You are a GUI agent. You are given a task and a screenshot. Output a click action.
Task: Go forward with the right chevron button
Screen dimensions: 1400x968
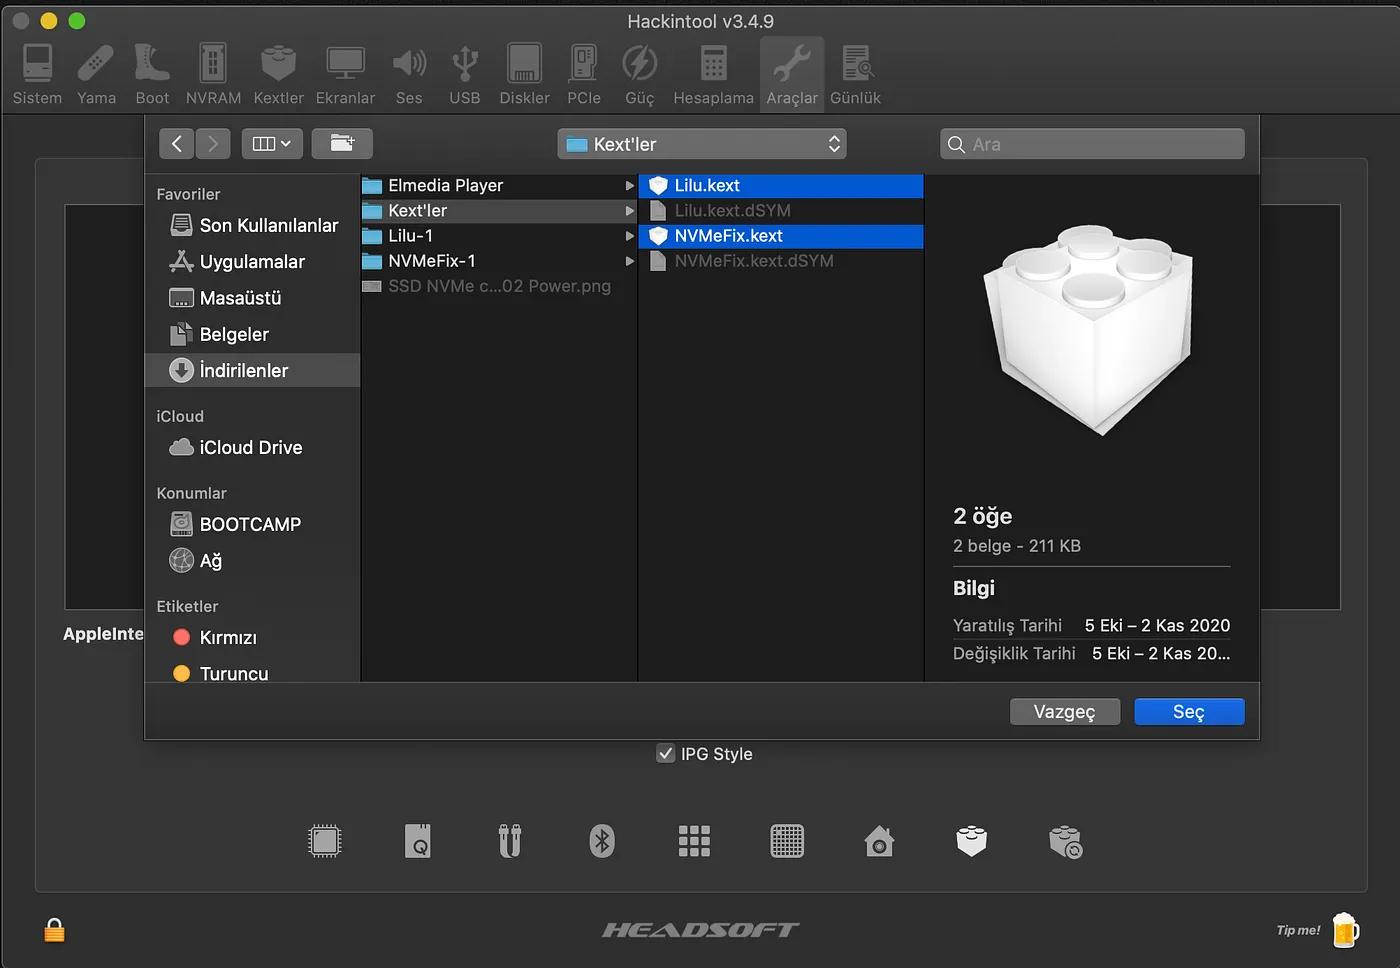click(x=213, y=144)
